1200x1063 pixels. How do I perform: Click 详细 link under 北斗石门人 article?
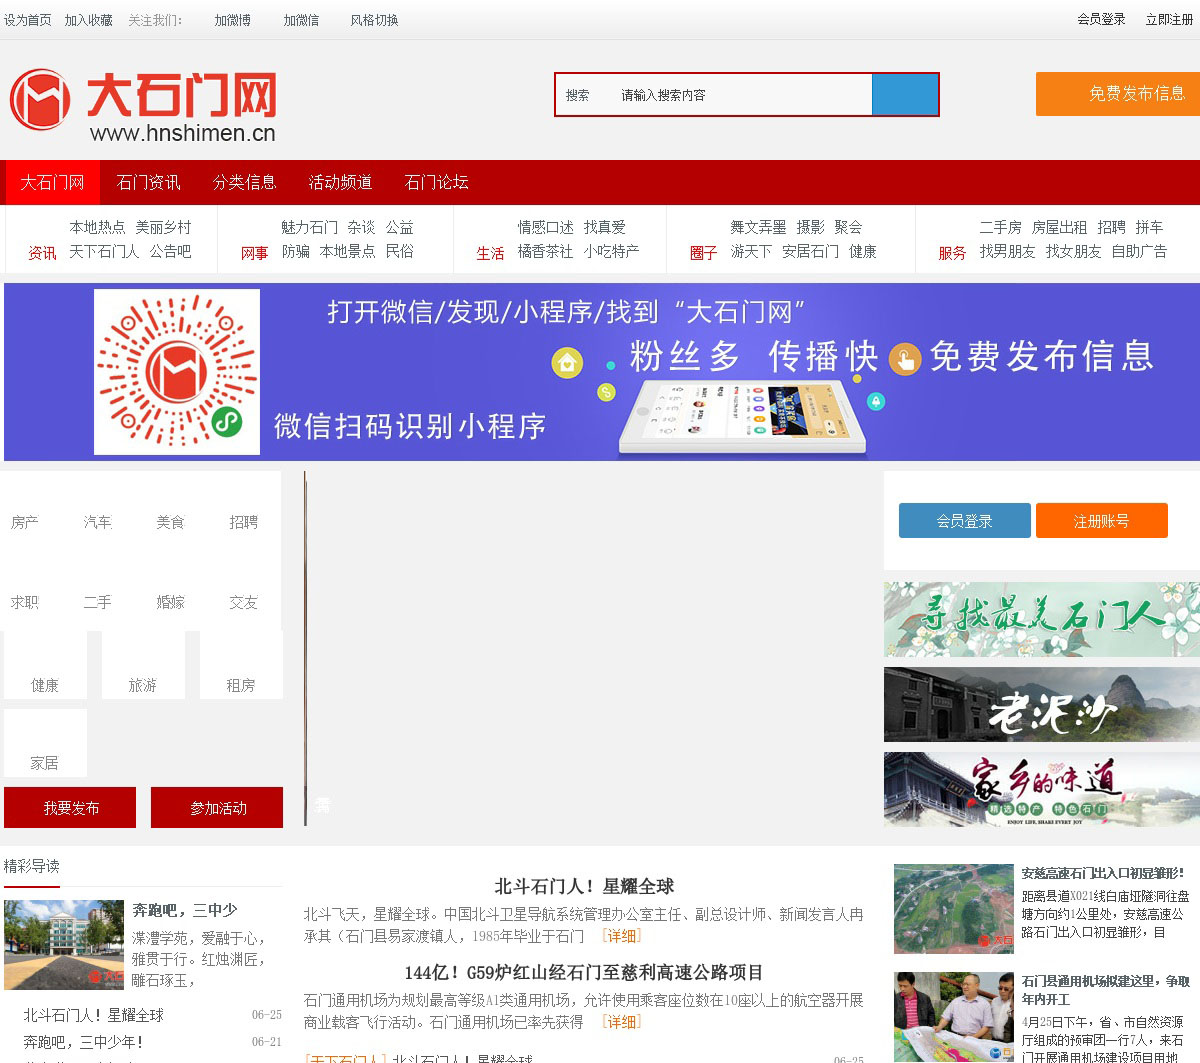(x=621, y=936)
